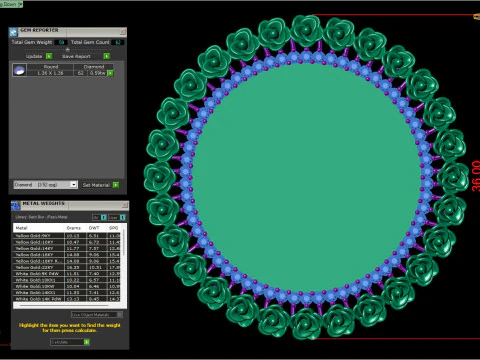Click the Gem Reporter panel icon
The image size is (480, 360).
13,32
